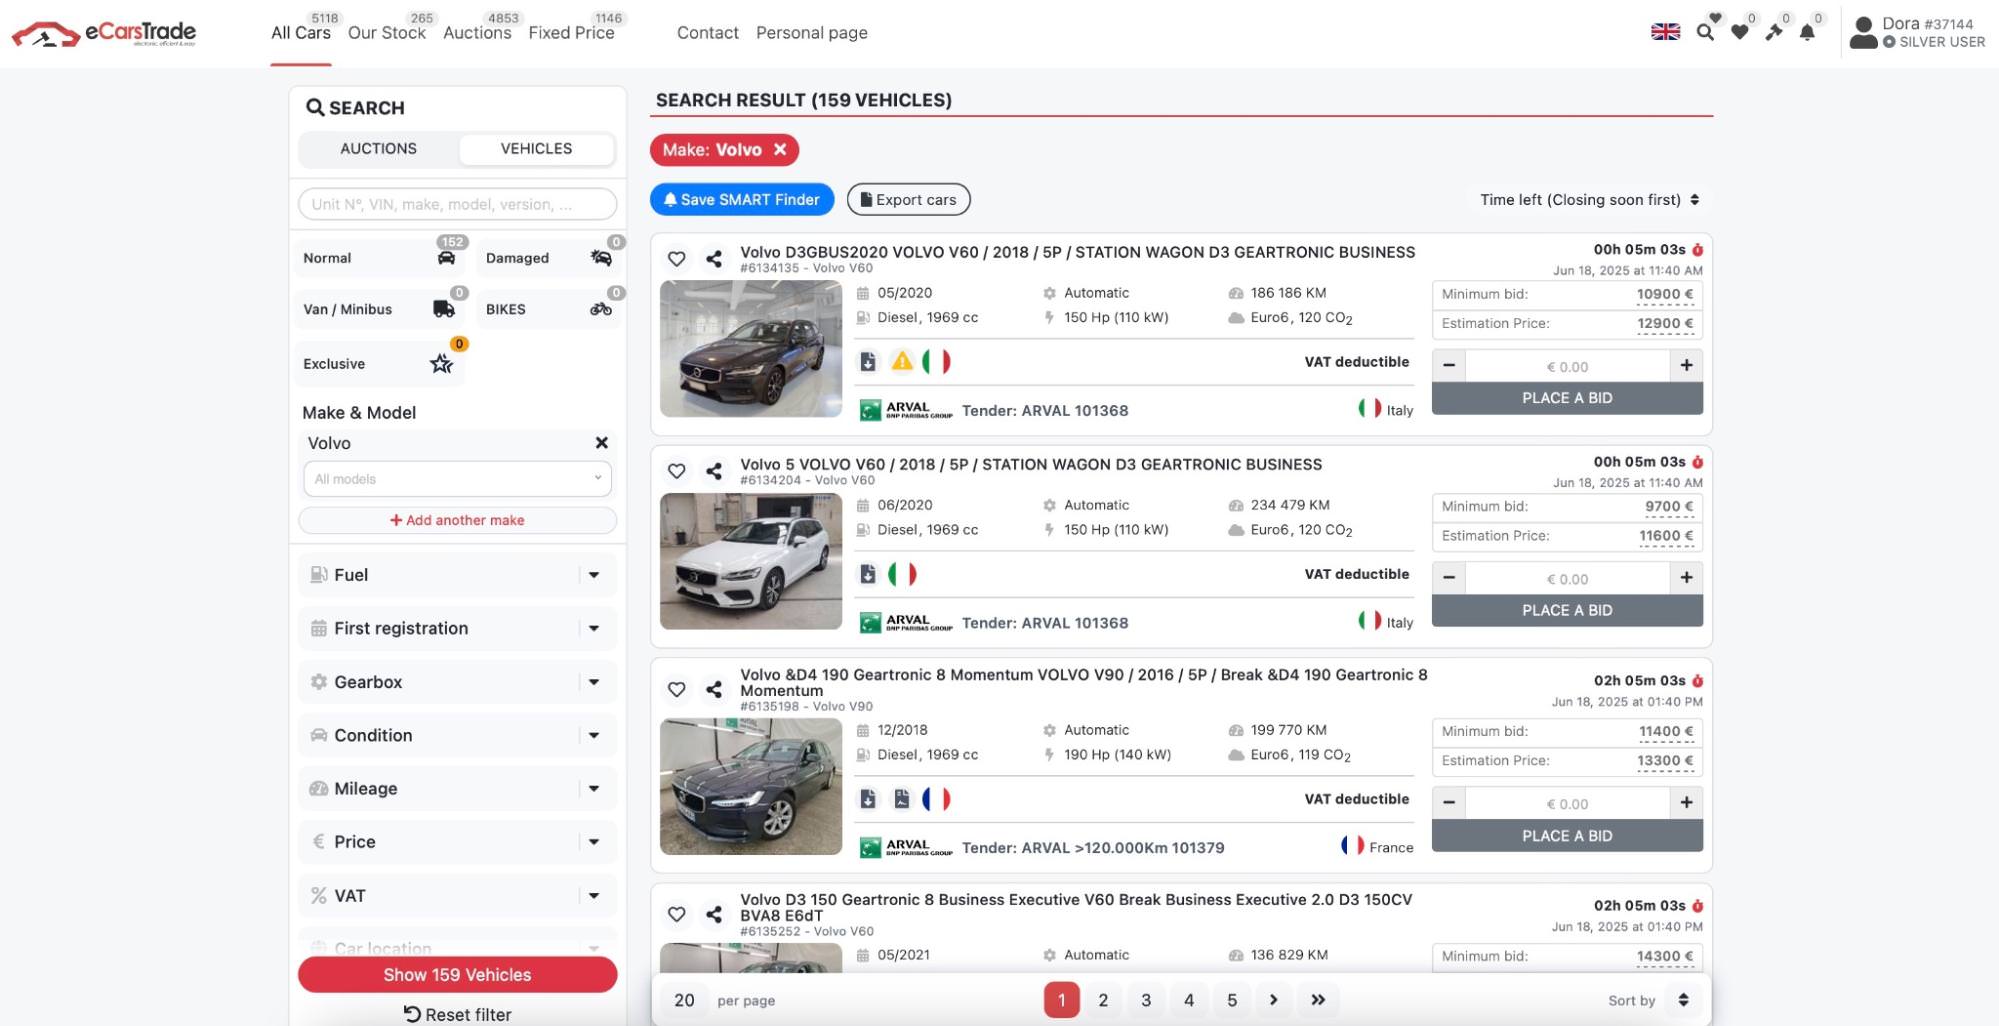Click Export cars button

click(909, 200)
